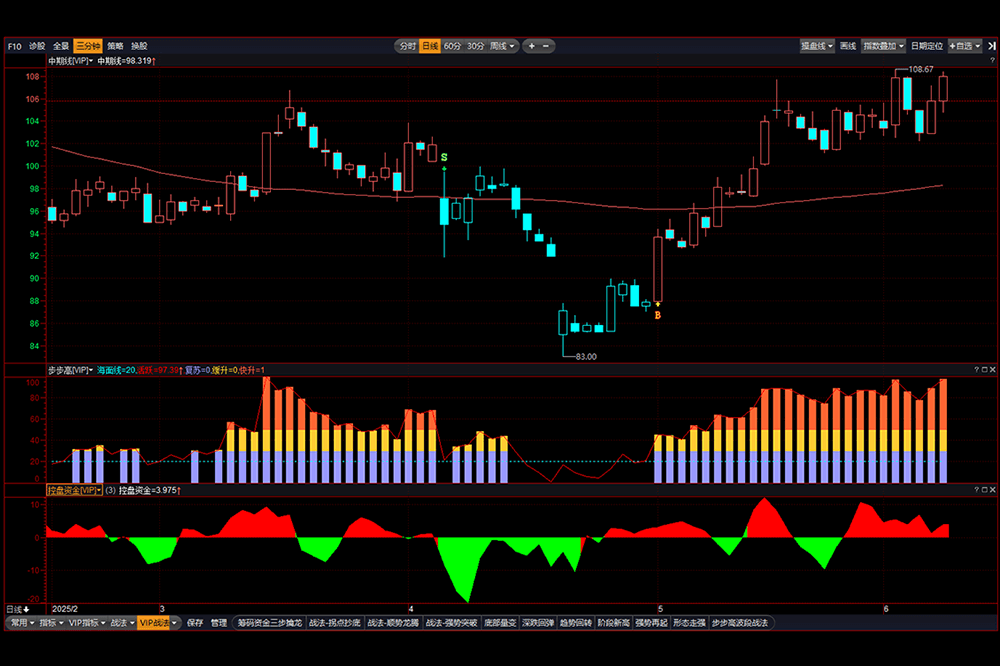This screenshot has height=666, width=1000.
Task: Expand the 周线 period dropdown
Action: click(x=502, y=46)
